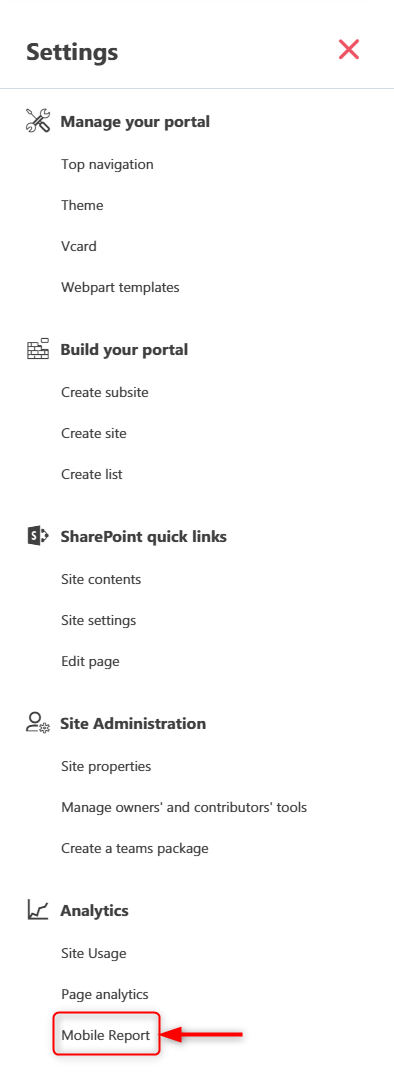Choose Create subsite

click(x=105, y=392)
